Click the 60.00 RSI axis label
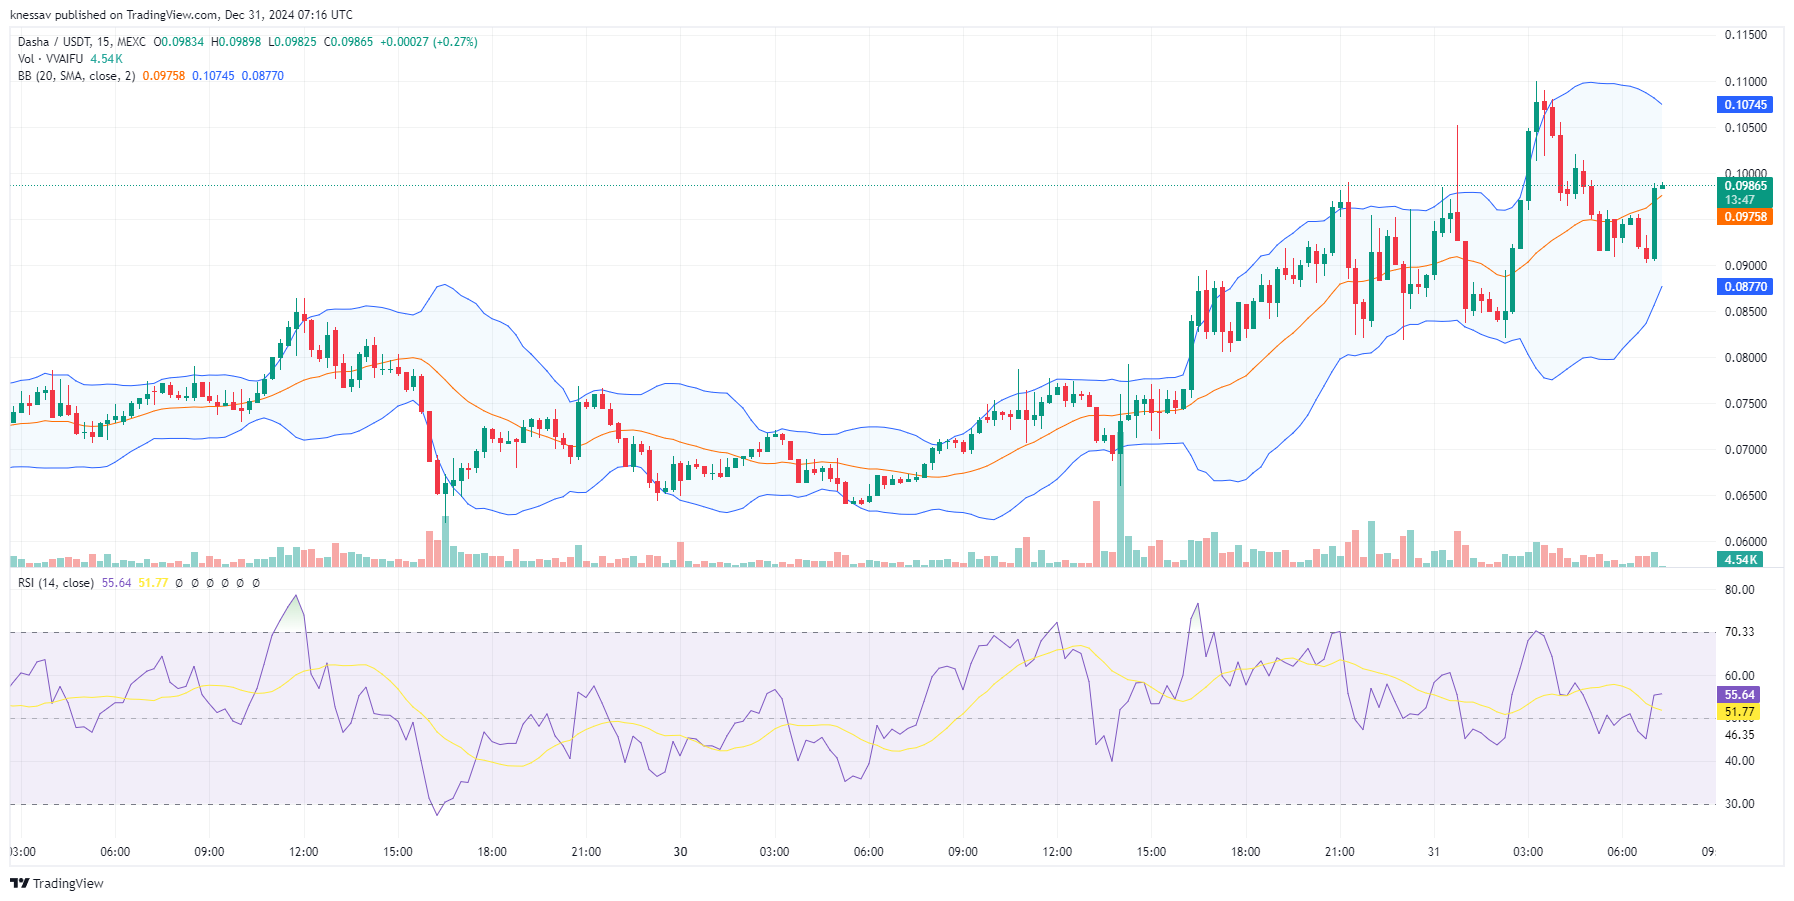This screenshot has width=1794, height=901. (x=1739, y=676)
